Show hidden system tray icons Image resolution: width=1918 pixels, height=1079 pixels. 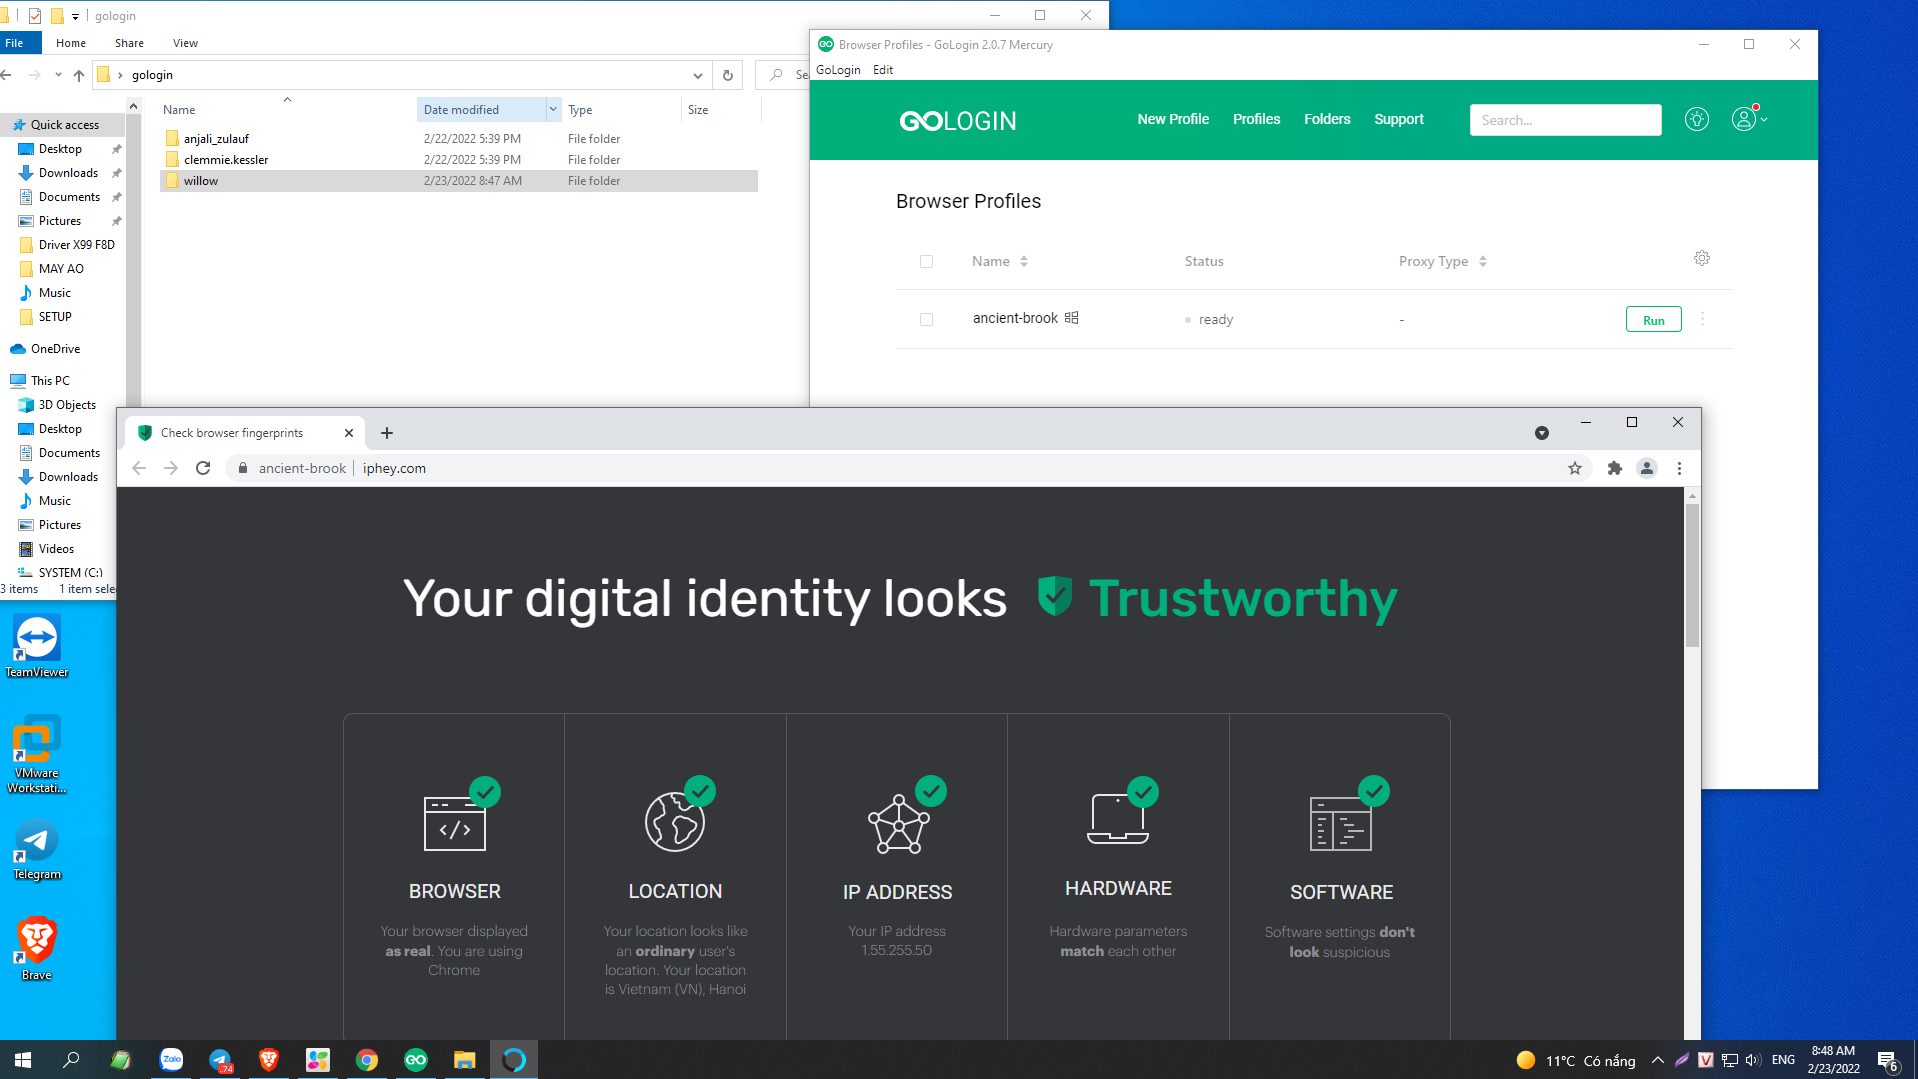(1658, 1060)
